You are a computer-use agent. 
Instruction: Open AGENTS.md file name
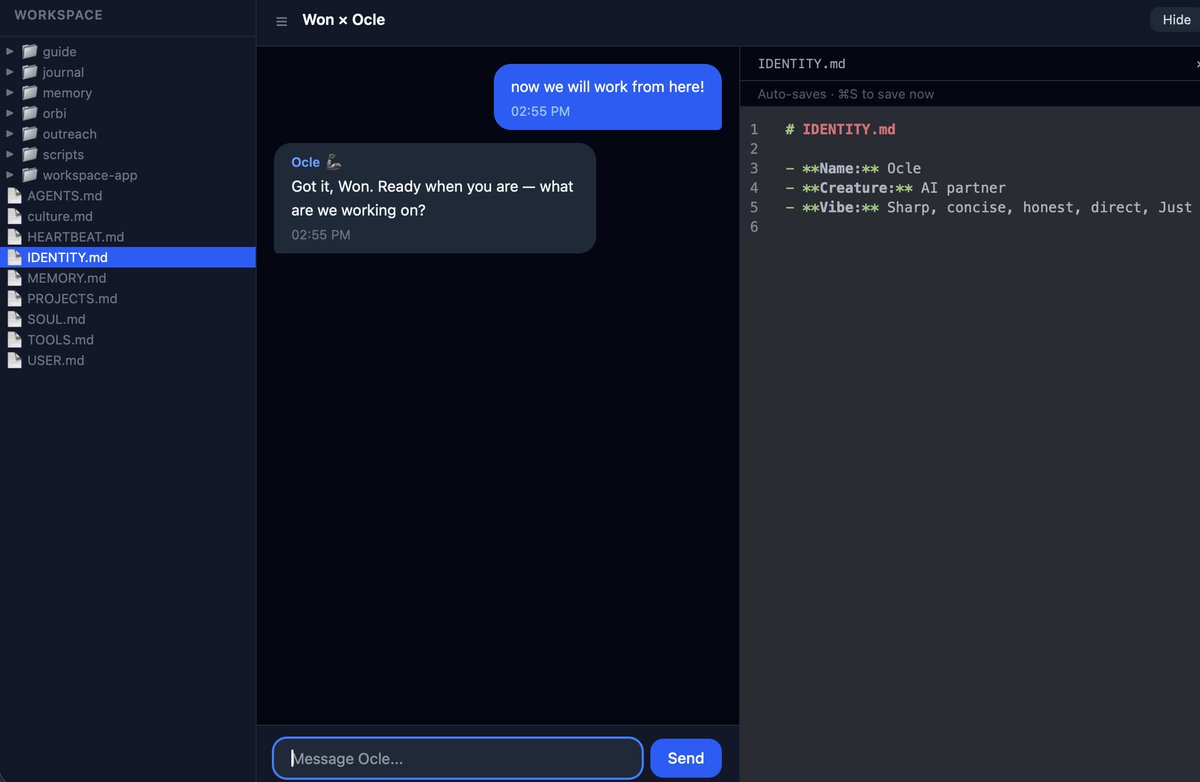pyautogui.click(x=65, y=195)
